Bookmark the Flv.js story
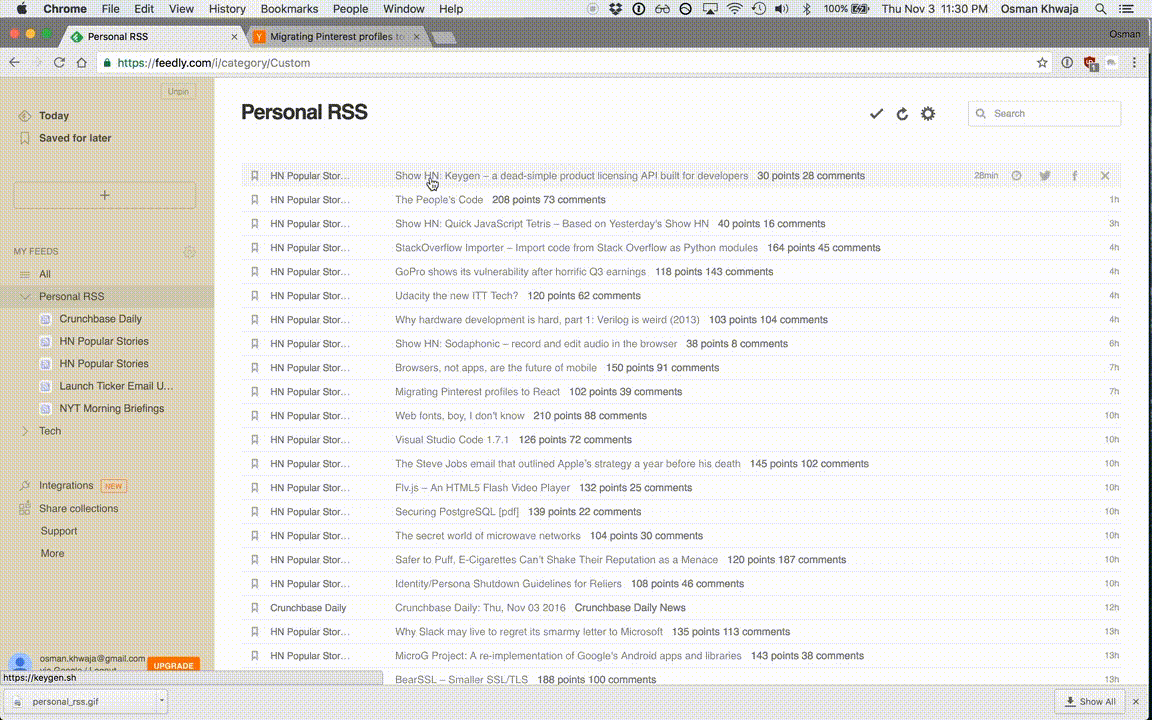Viewport: 1152px width, 720px height. click(255, 488)
